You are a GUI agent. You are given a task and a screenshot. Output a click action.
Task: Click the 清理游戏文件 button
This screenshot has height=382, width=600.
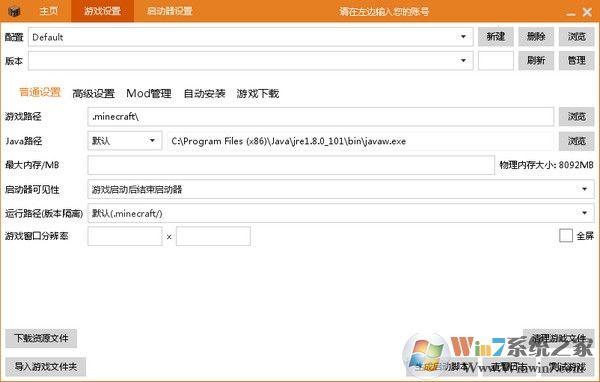tap(558, 338)
